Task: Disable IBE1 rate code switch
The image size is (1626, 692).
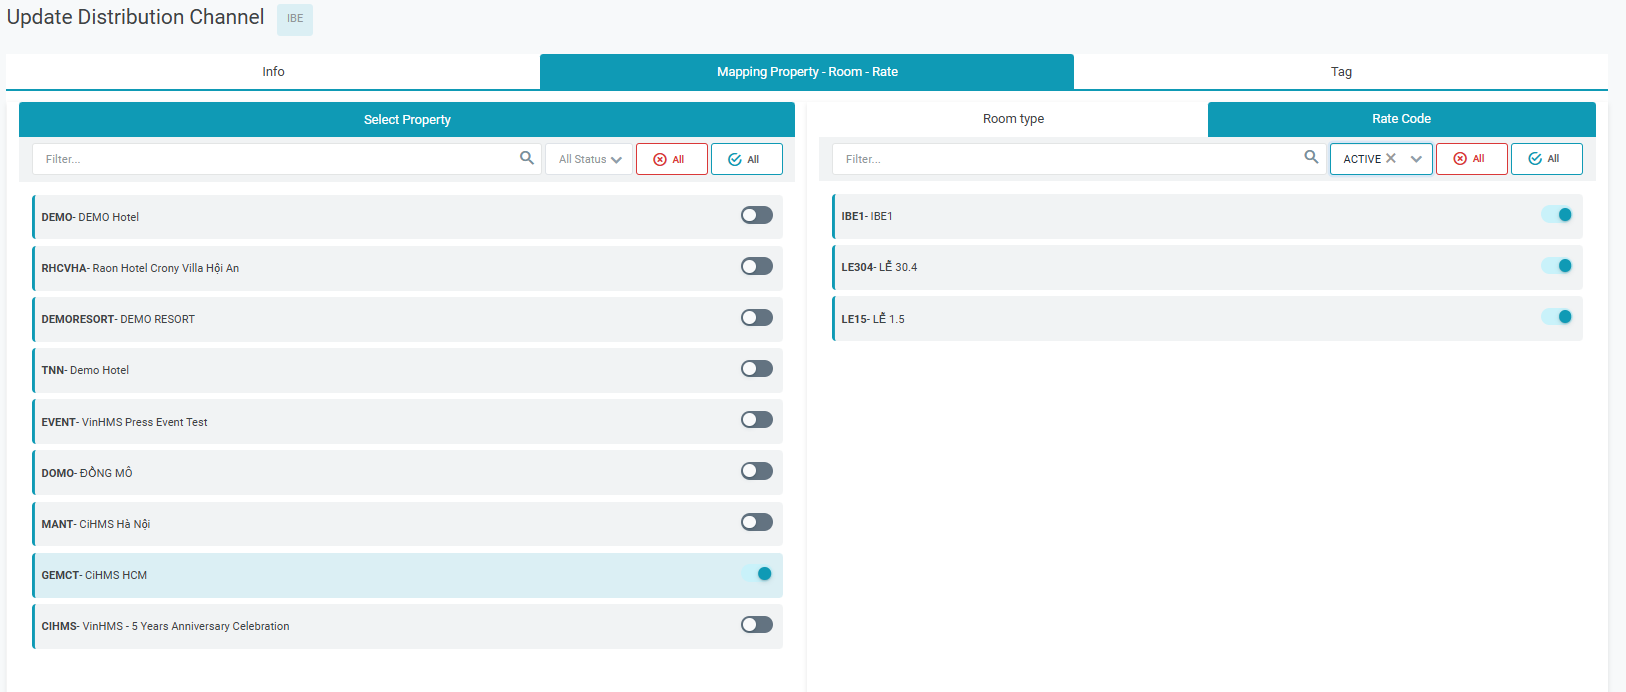Action: tap(1557, 214)
